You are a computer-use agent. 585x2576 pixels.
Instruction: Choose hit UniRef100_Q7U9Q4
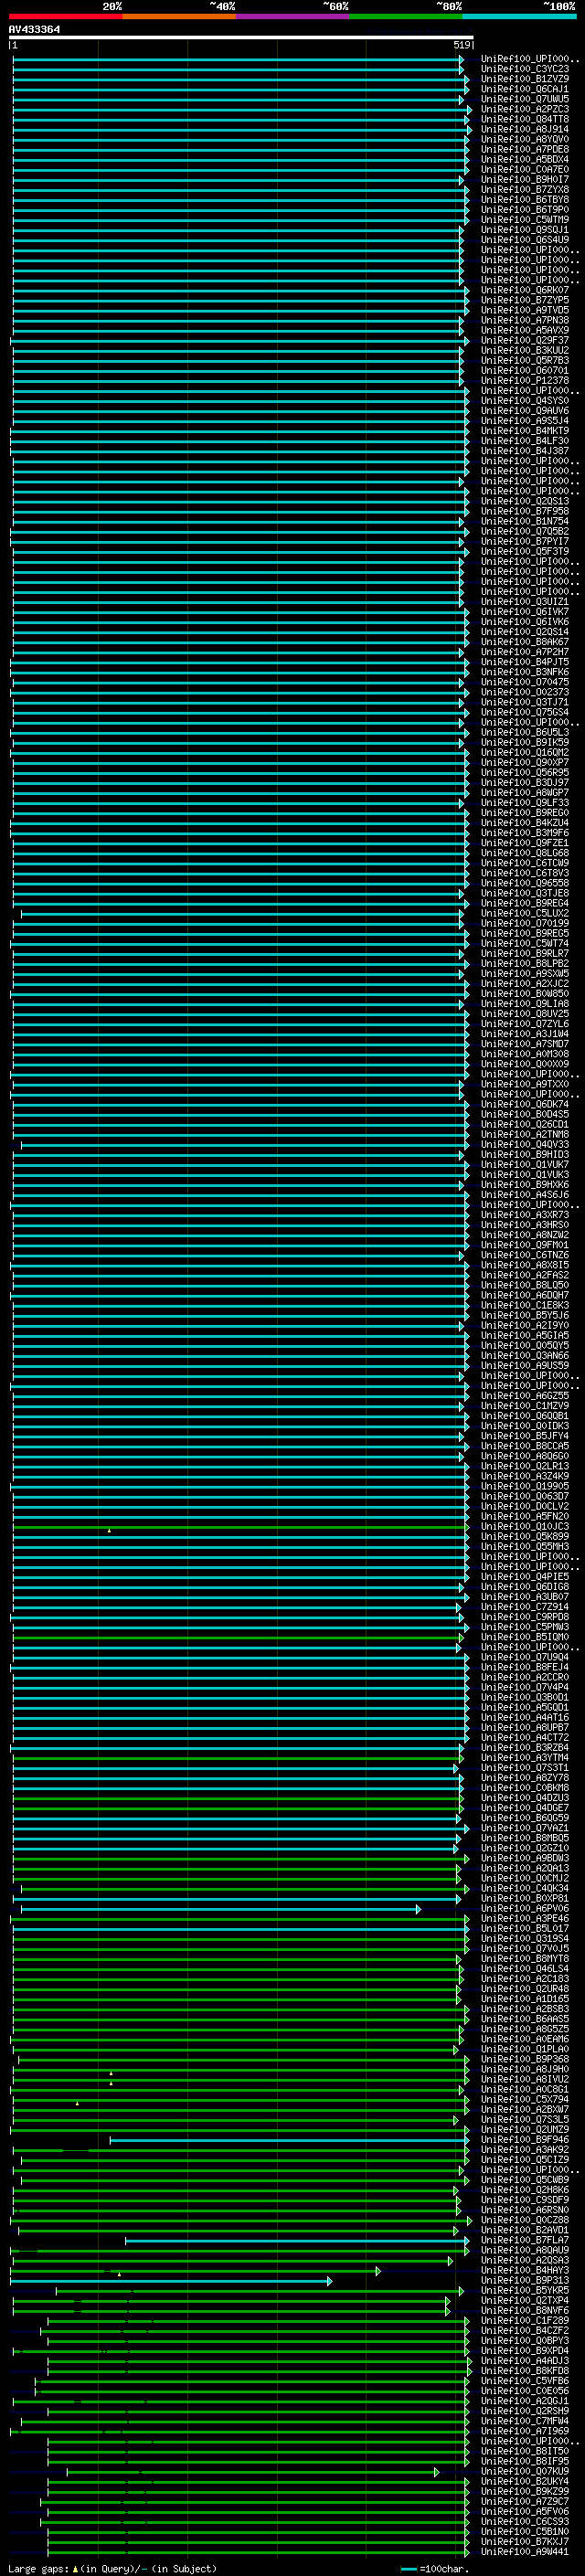click(x=525, y=1657)
